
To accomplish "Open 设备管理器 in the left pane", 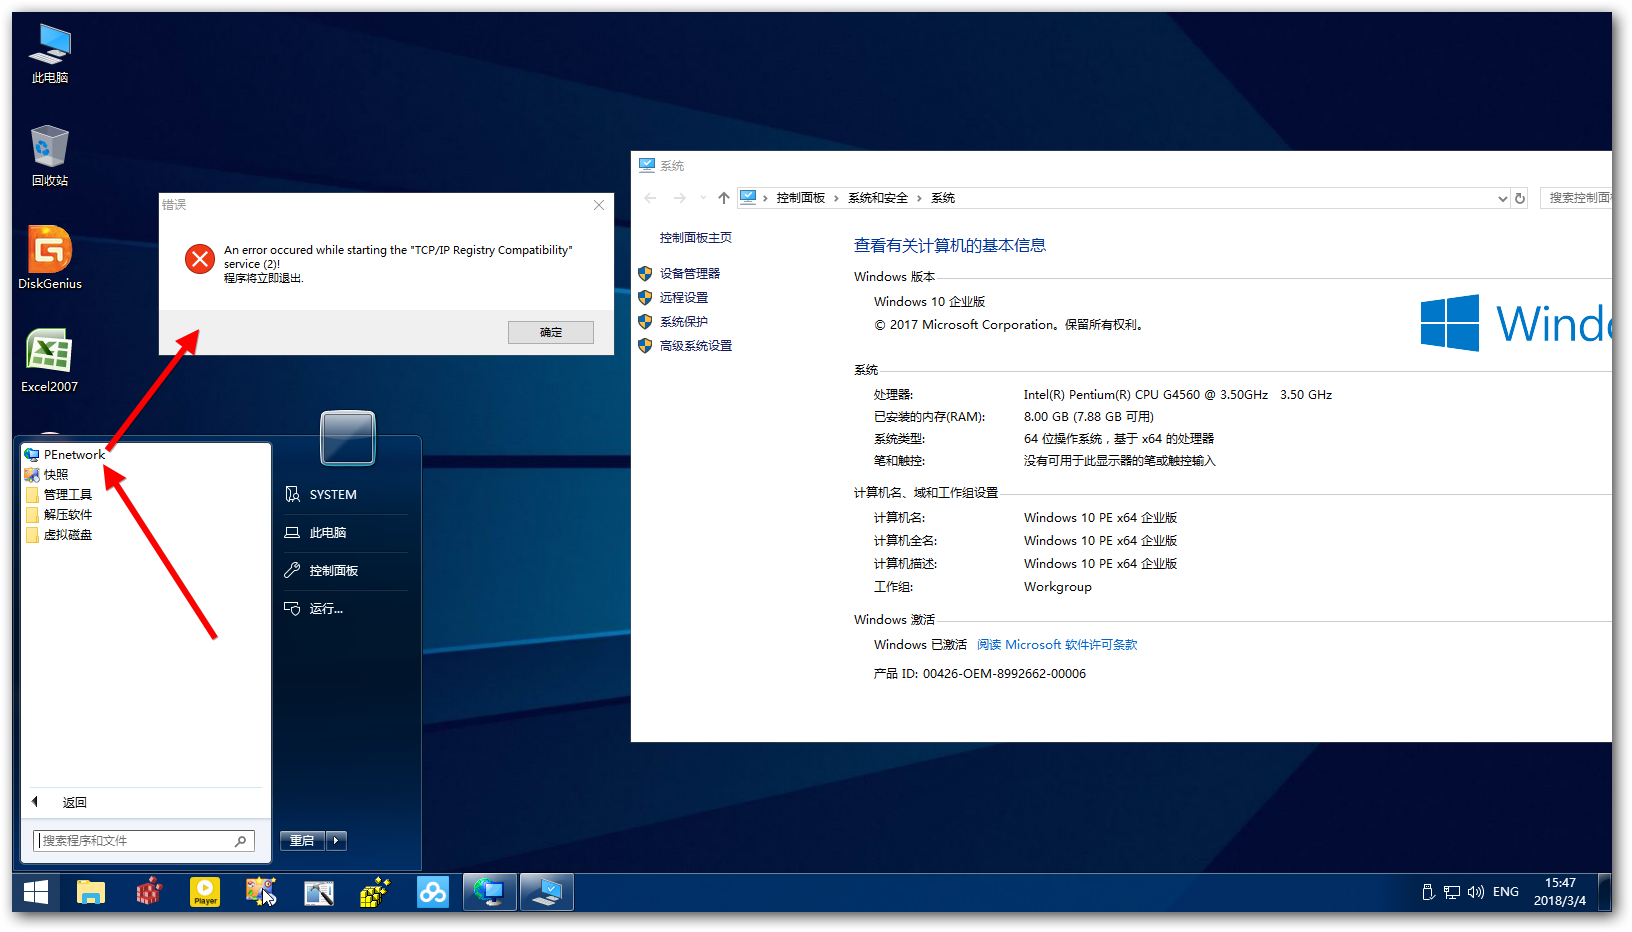I will click(x=690, y=274).
